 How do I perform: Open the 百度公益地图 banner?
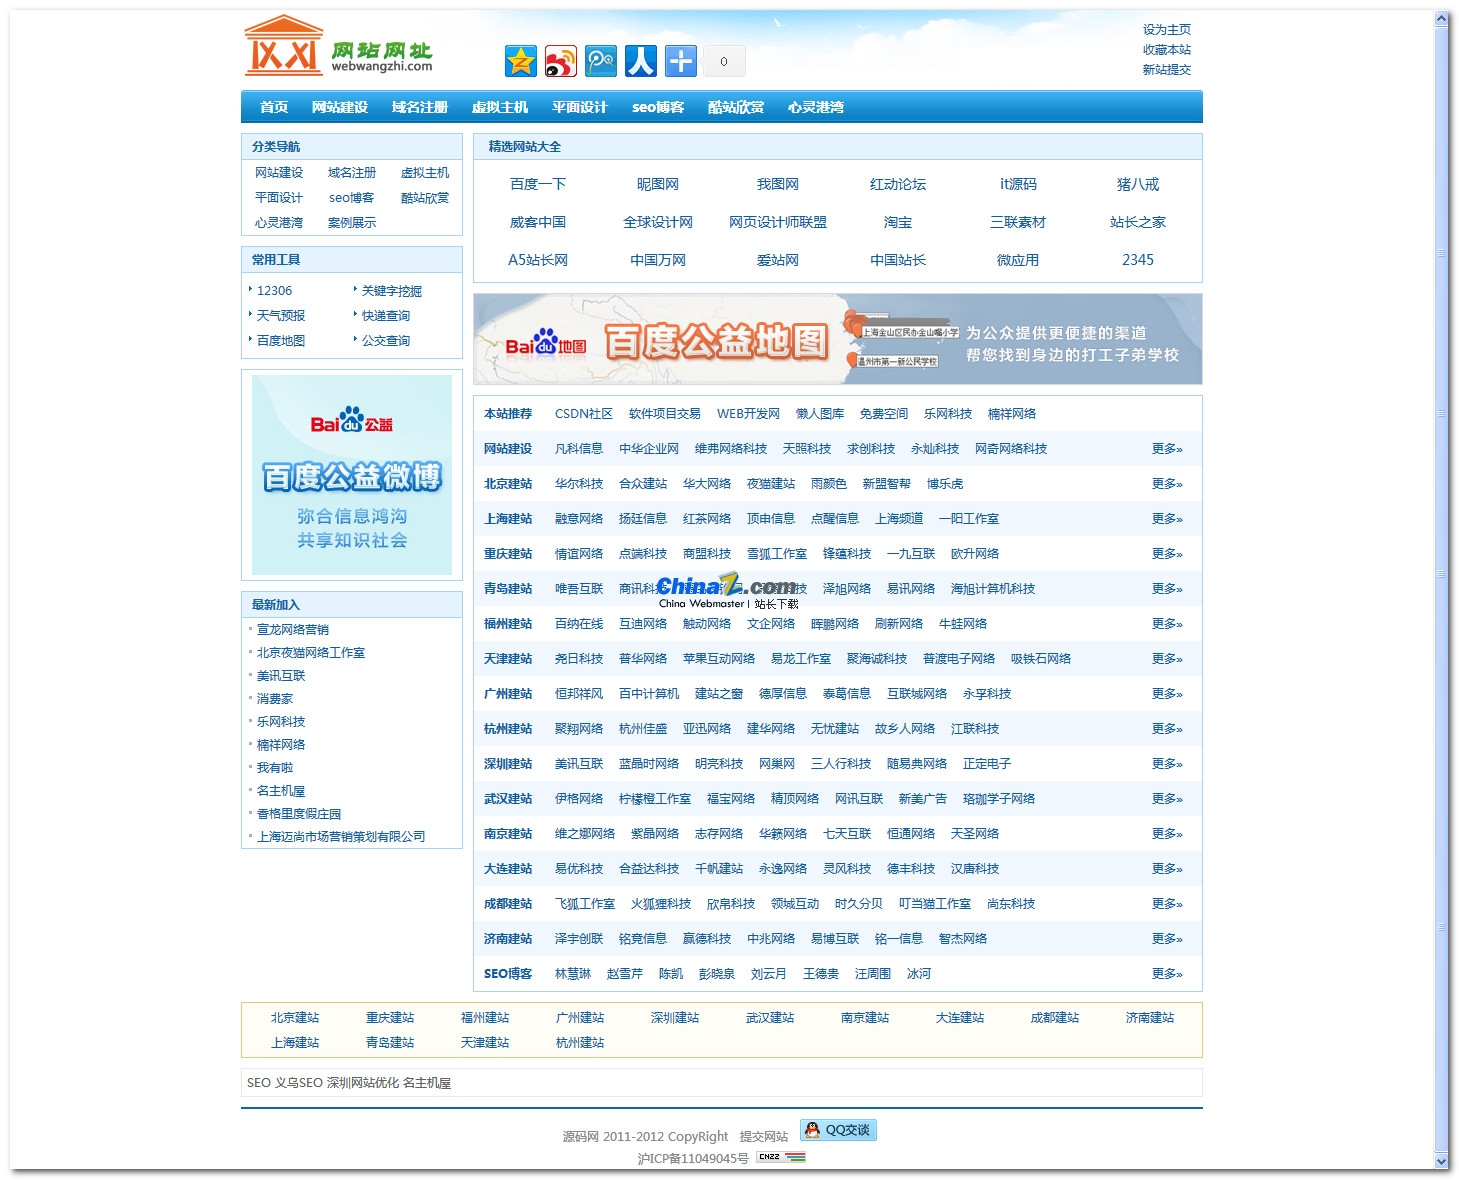[x=838, y=339]
